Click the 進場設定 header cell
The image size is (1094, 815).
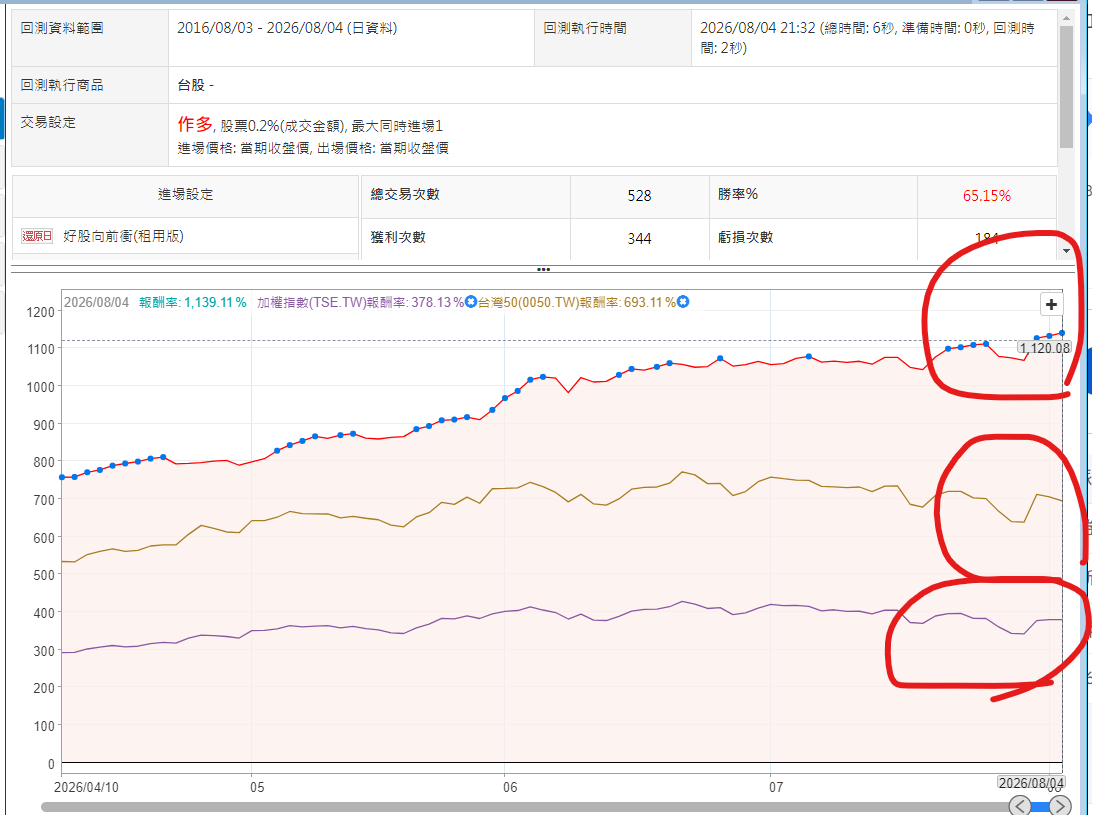click(x=185, y=195)
